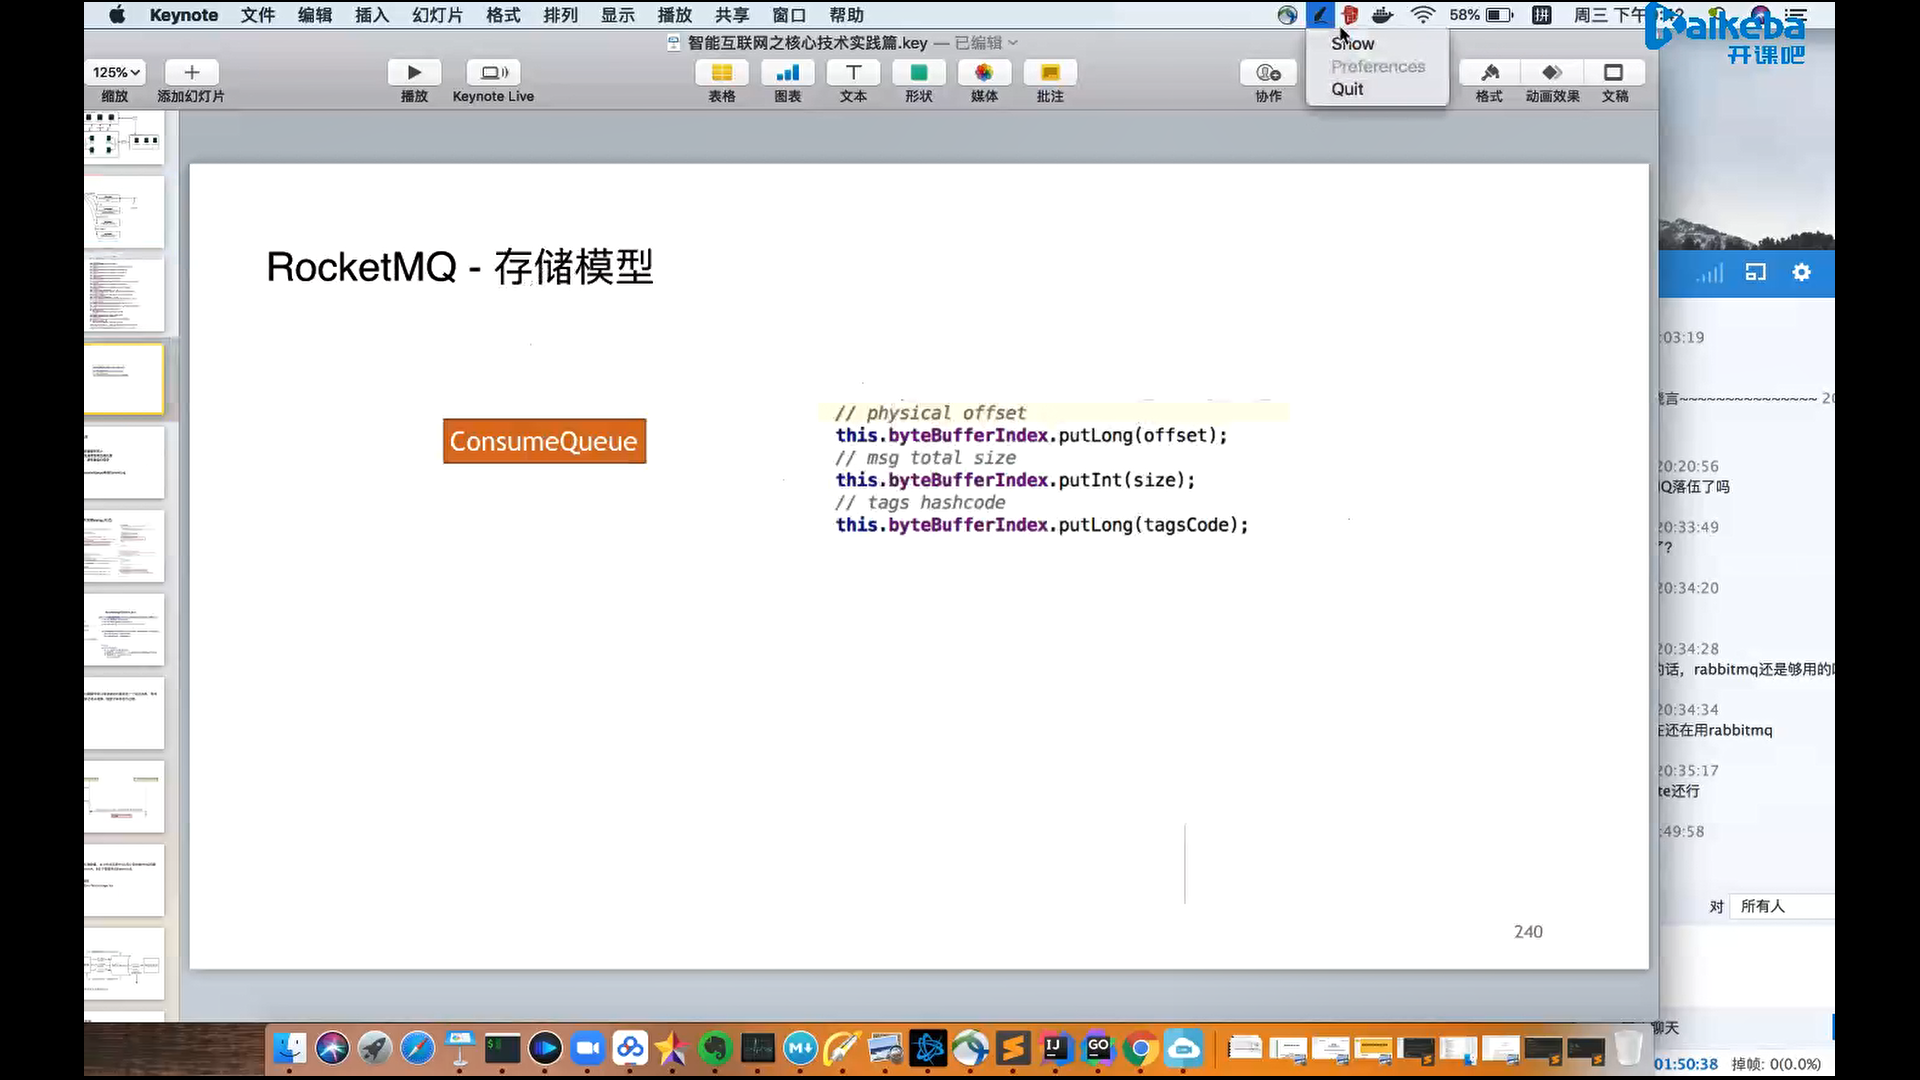Click the Add Slide plus button
This screenshot has width=1920, height=1080.
pyautogui.click(x=192, y=73)
